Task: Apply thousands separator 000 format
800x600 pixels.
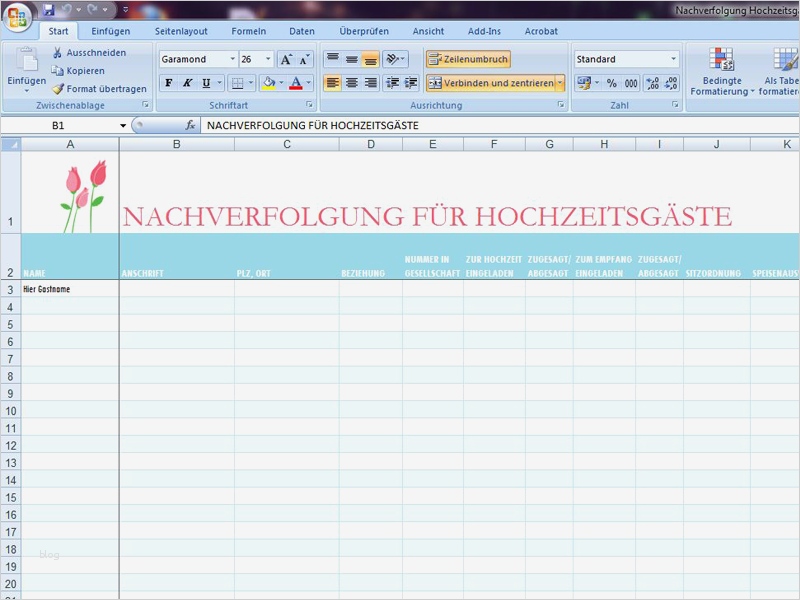Action: click(x=631, y=83)
